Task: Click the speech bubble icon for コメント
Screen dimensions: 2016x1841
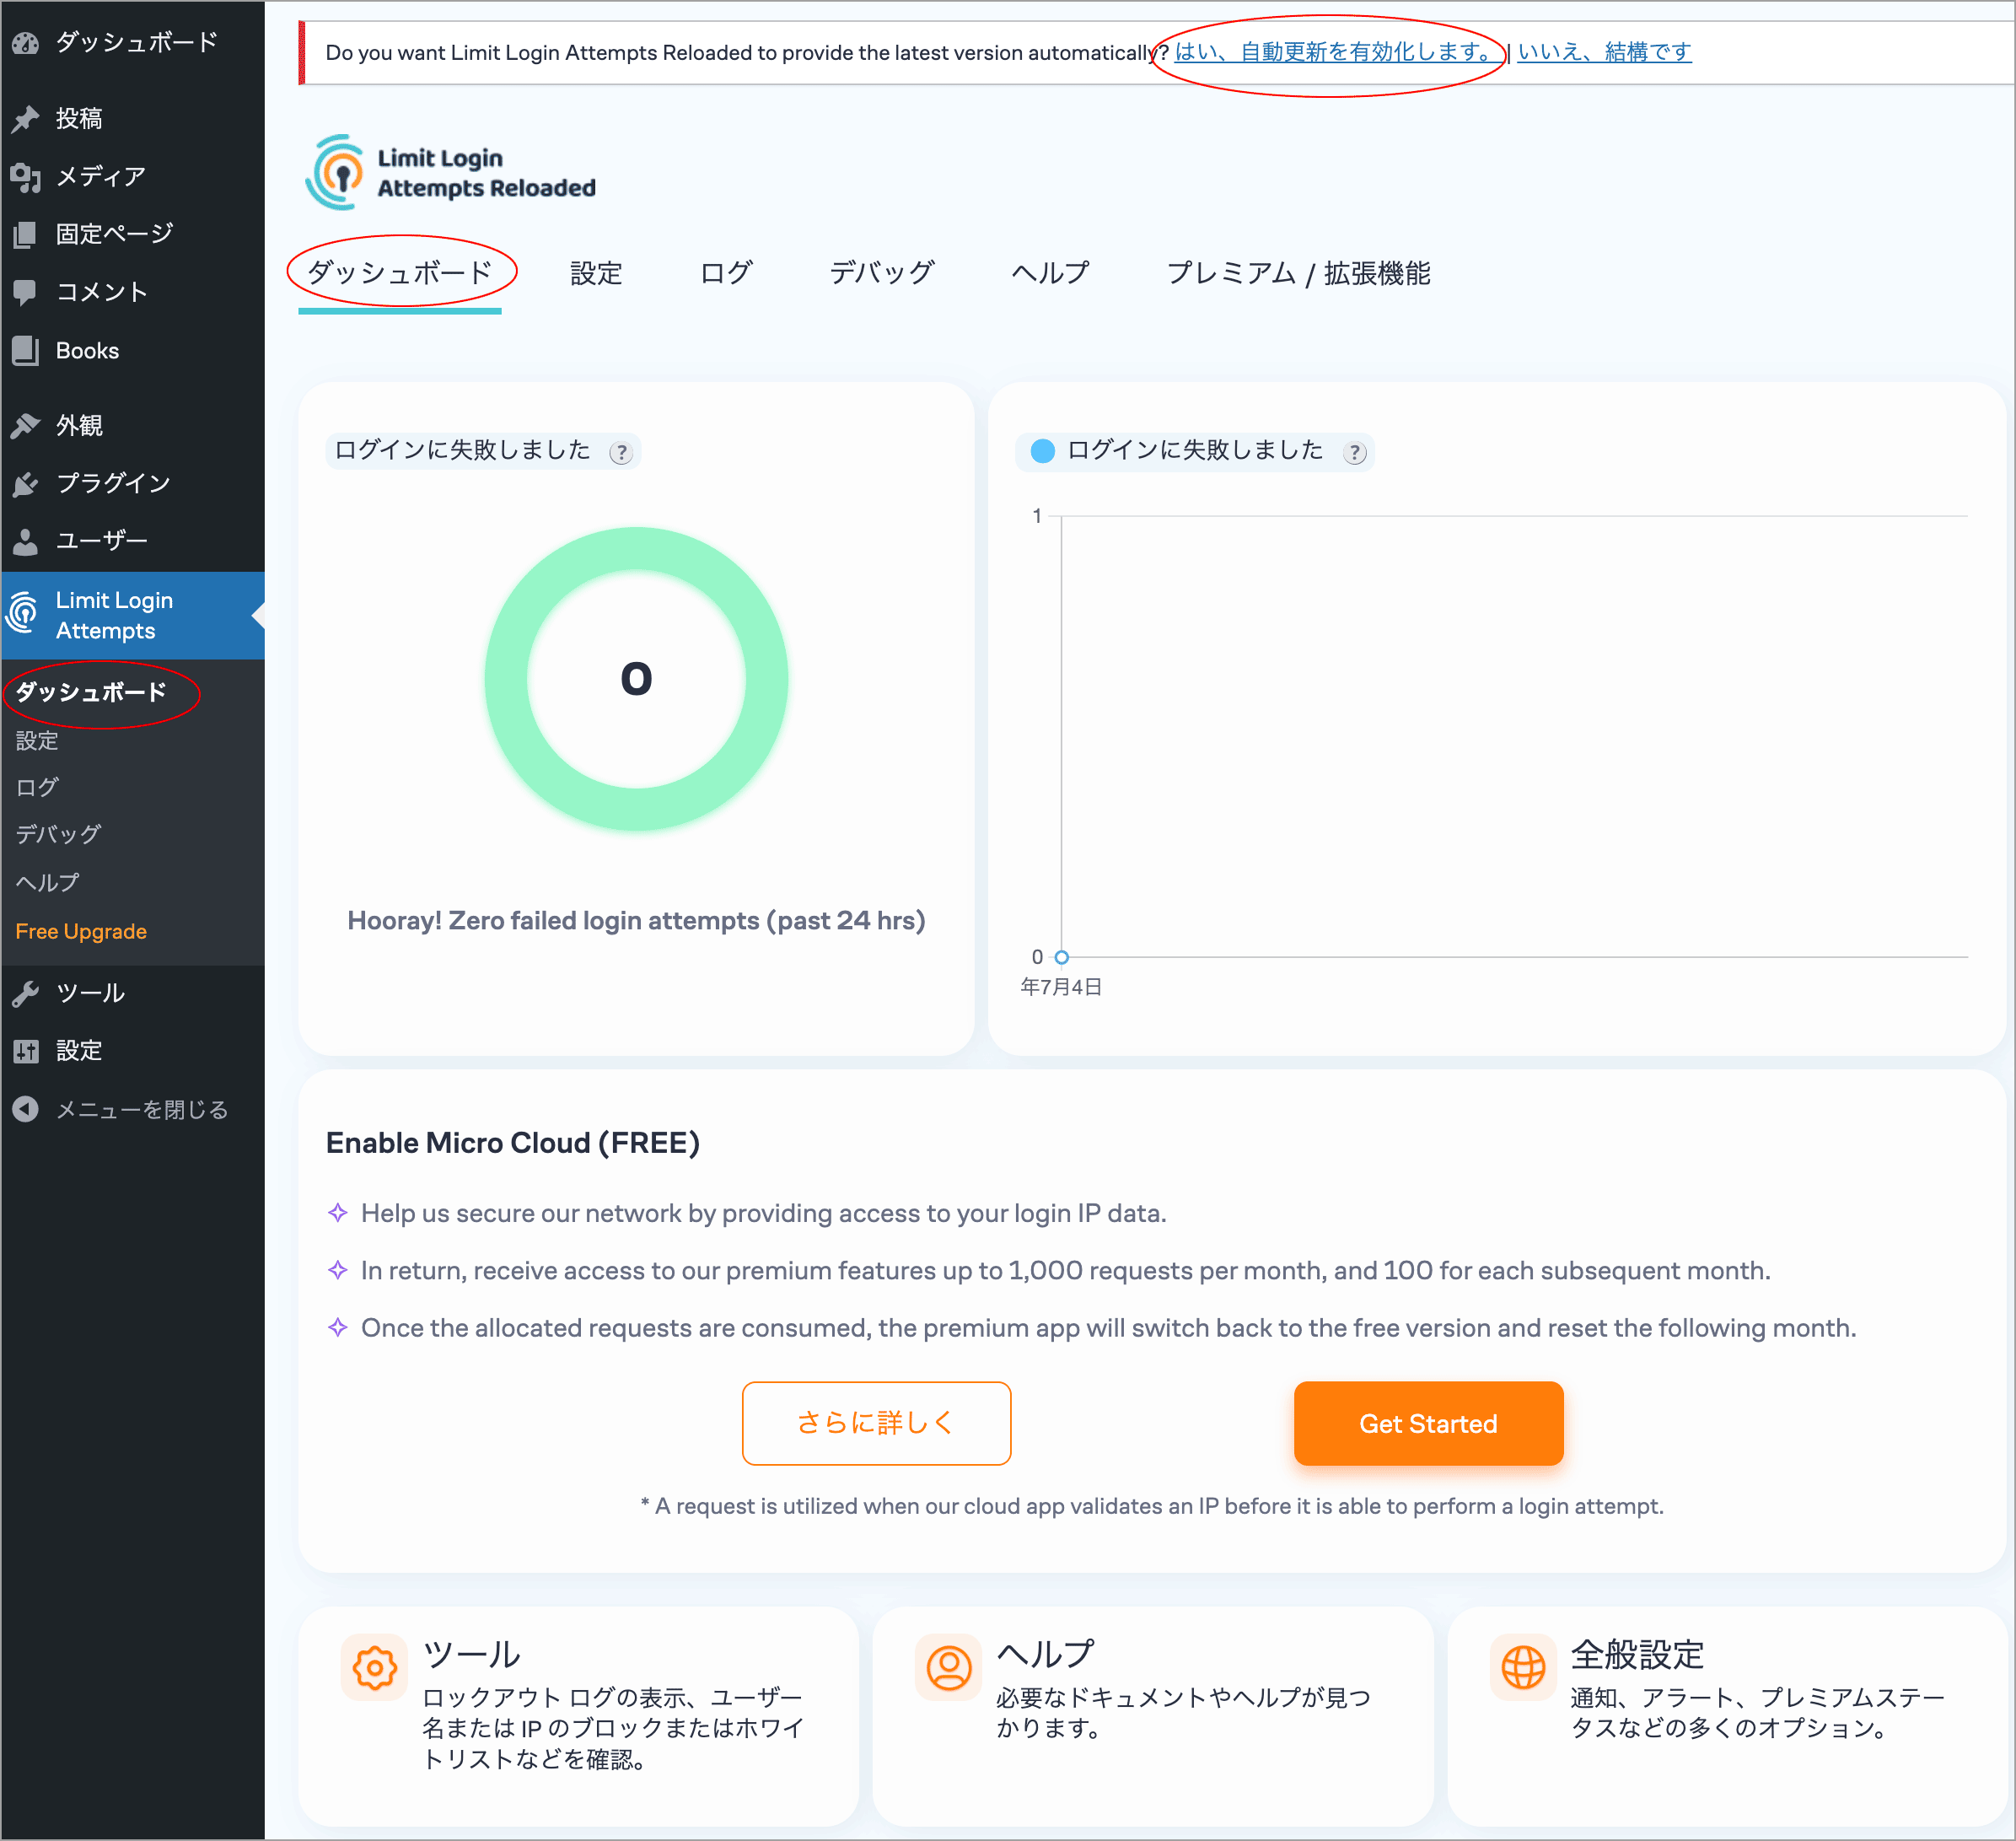Action: click(x=25, y=292)
